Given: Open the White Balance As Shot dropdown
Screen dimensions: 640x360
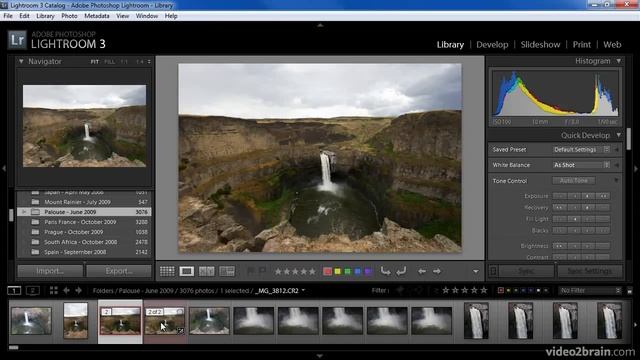Looking at the screenshot, I should click(x=581, y=165).
